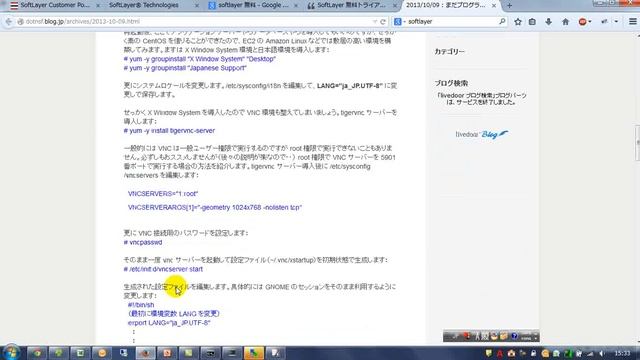640x360 pixels.
Task: Click the orange highlighted taskbar application
Action: pyautogui.click(x=253, y=353)
